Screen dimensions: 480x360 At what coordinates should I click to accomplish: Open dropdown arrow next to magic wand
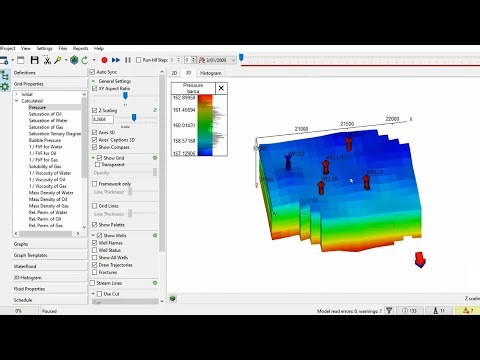pyautogui.click(x=66, y=60)
